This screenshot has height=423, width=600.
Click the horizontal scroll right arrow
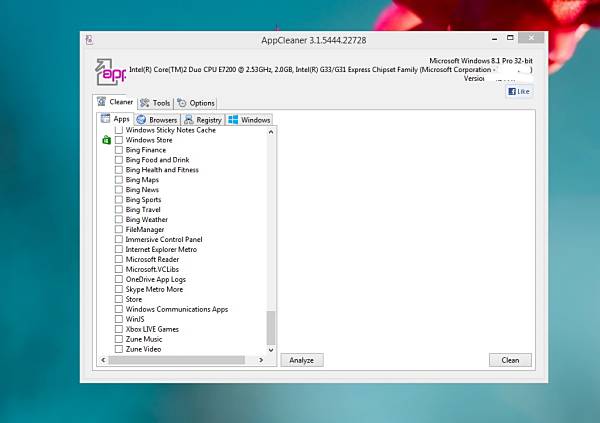(x=261, y=360)
